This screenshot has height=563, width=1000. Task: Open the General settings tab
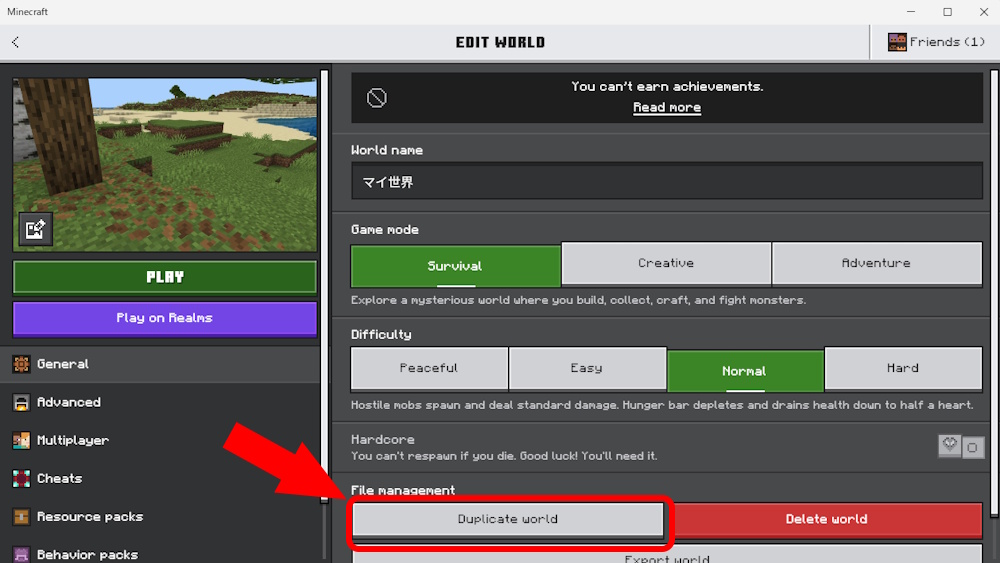coord(159,364)
